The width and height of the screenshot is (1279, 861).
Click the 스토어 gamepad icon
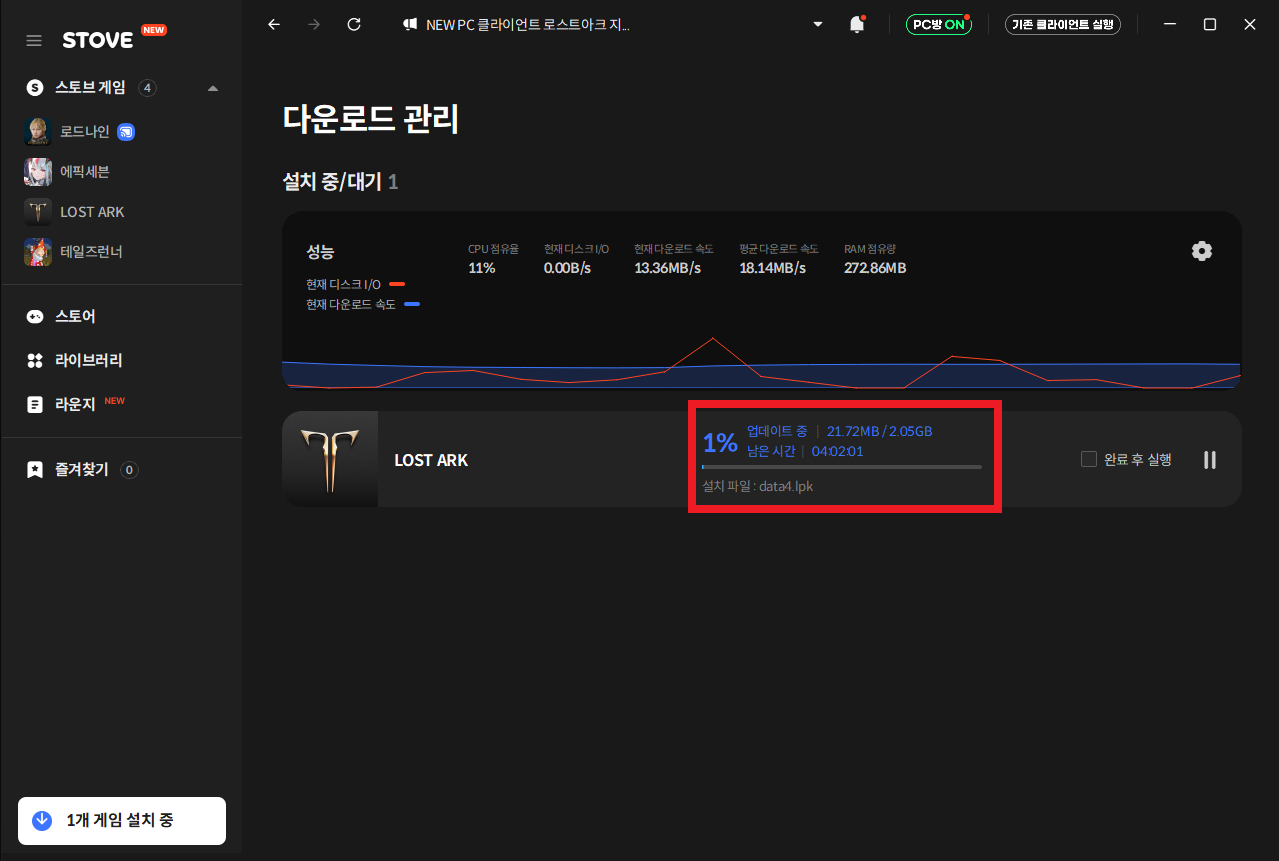[x=35, y=316]
